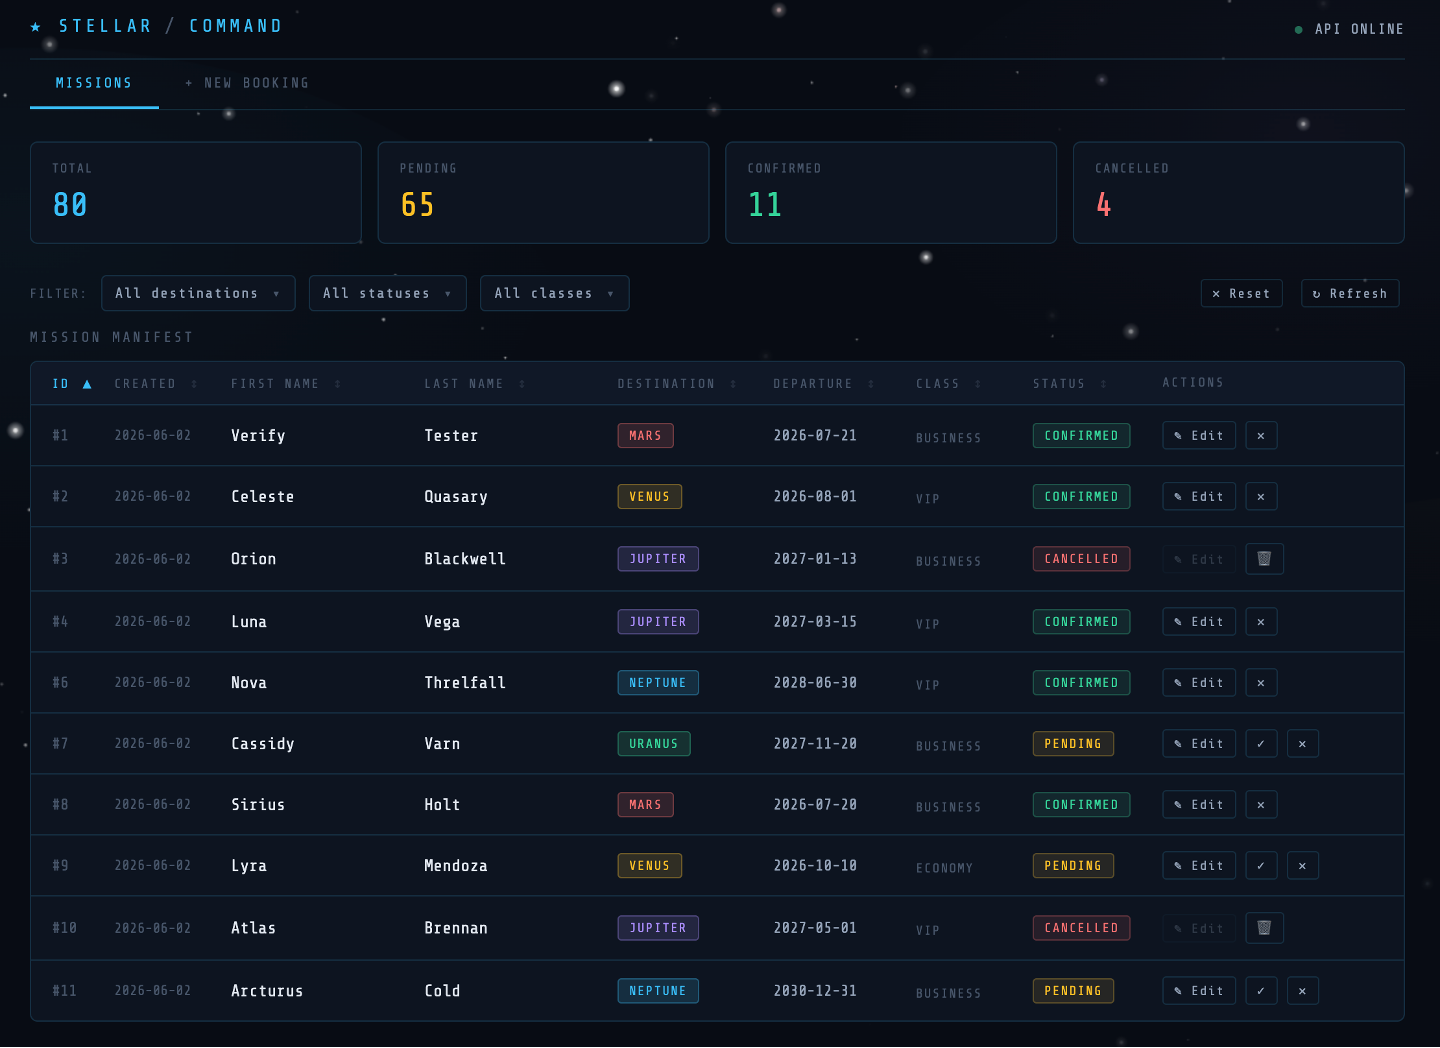Delete cancelled mission #10 Atlas Brennan
Image resolution: width=1440 pixels, height=1048 pixels.
1264,928
